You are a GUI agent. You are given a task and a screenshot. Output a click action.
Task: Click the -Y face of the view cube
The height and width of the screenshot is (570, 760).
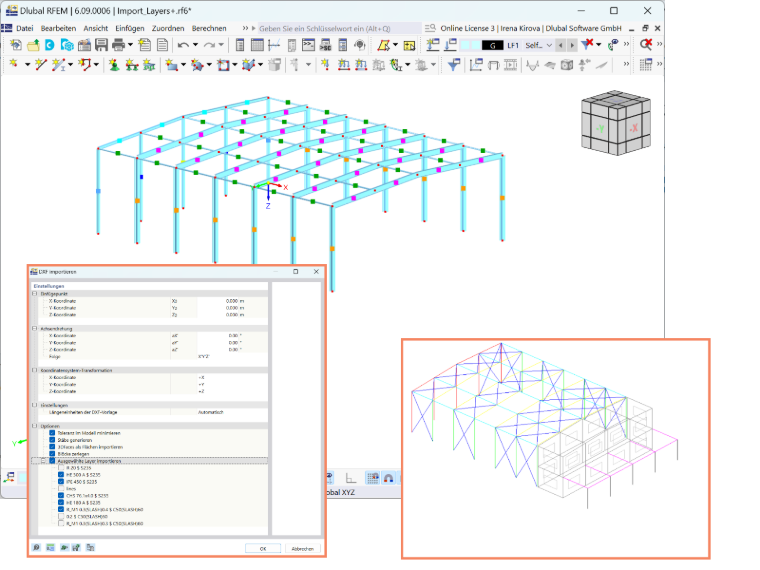pyautogui.click(x=600, y=128)
